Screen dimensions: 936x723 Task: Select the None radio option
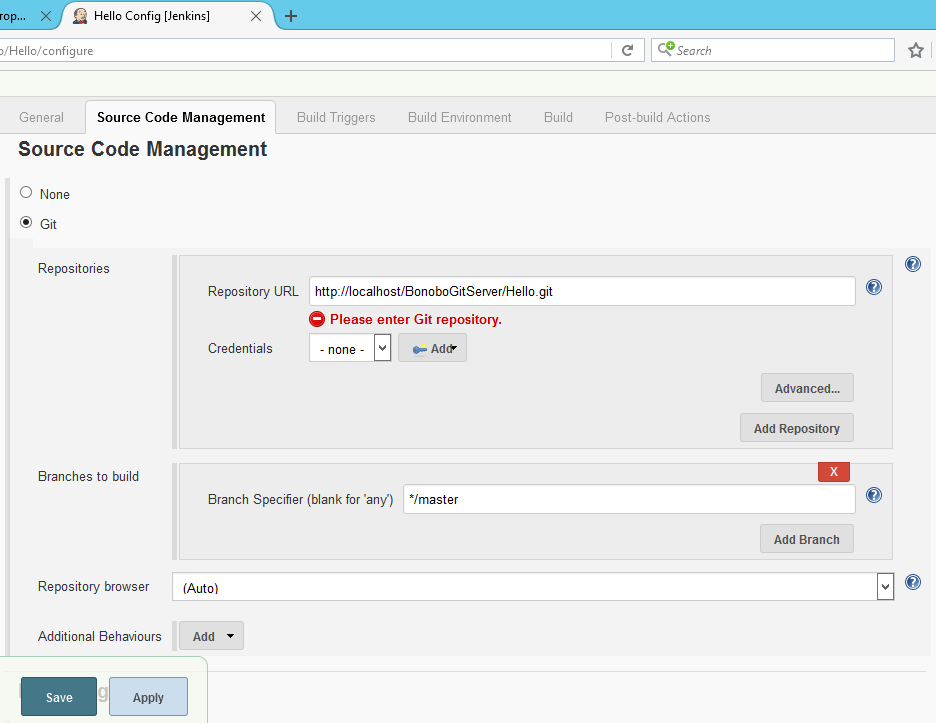[x=26, y=192]
